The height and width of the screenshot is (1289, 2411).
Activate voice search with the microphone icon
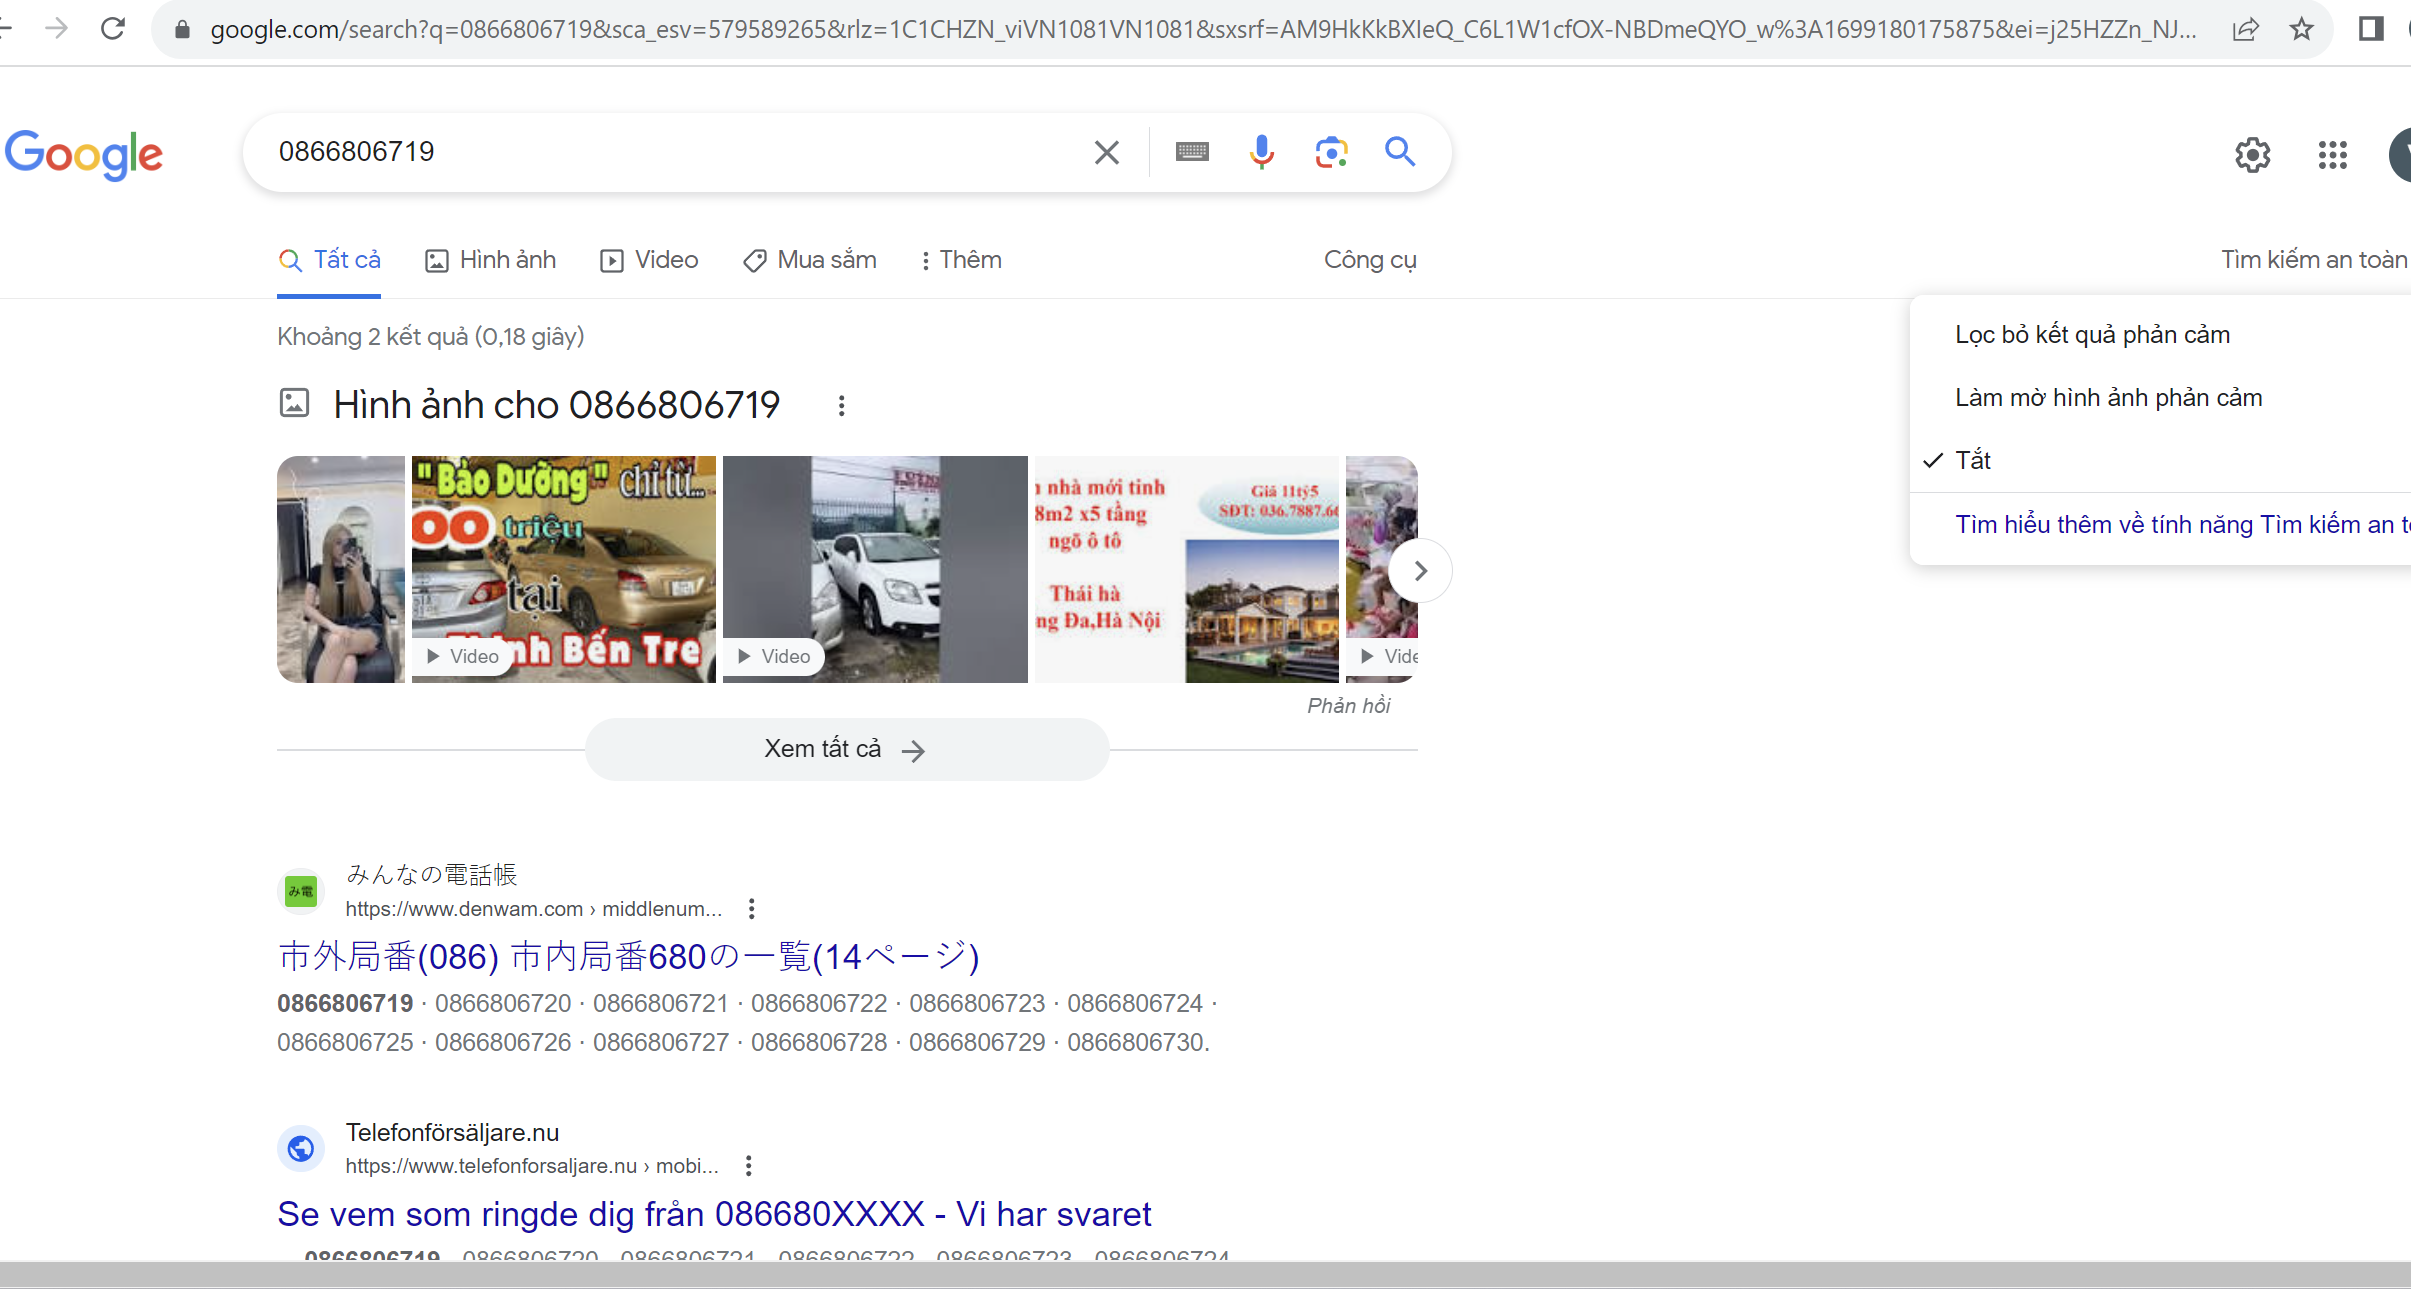click(1262, 152)
